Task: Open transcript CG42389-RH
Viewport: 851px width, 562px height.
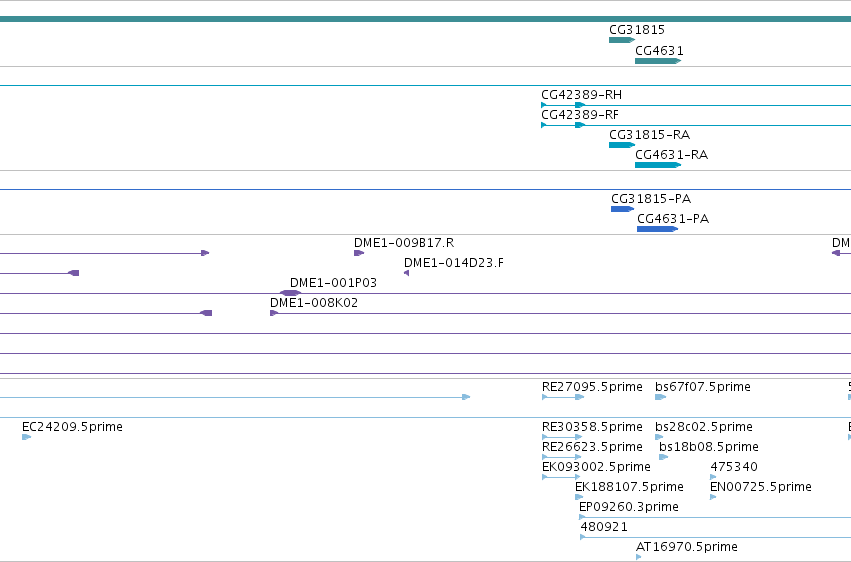Action: [581, 94]
